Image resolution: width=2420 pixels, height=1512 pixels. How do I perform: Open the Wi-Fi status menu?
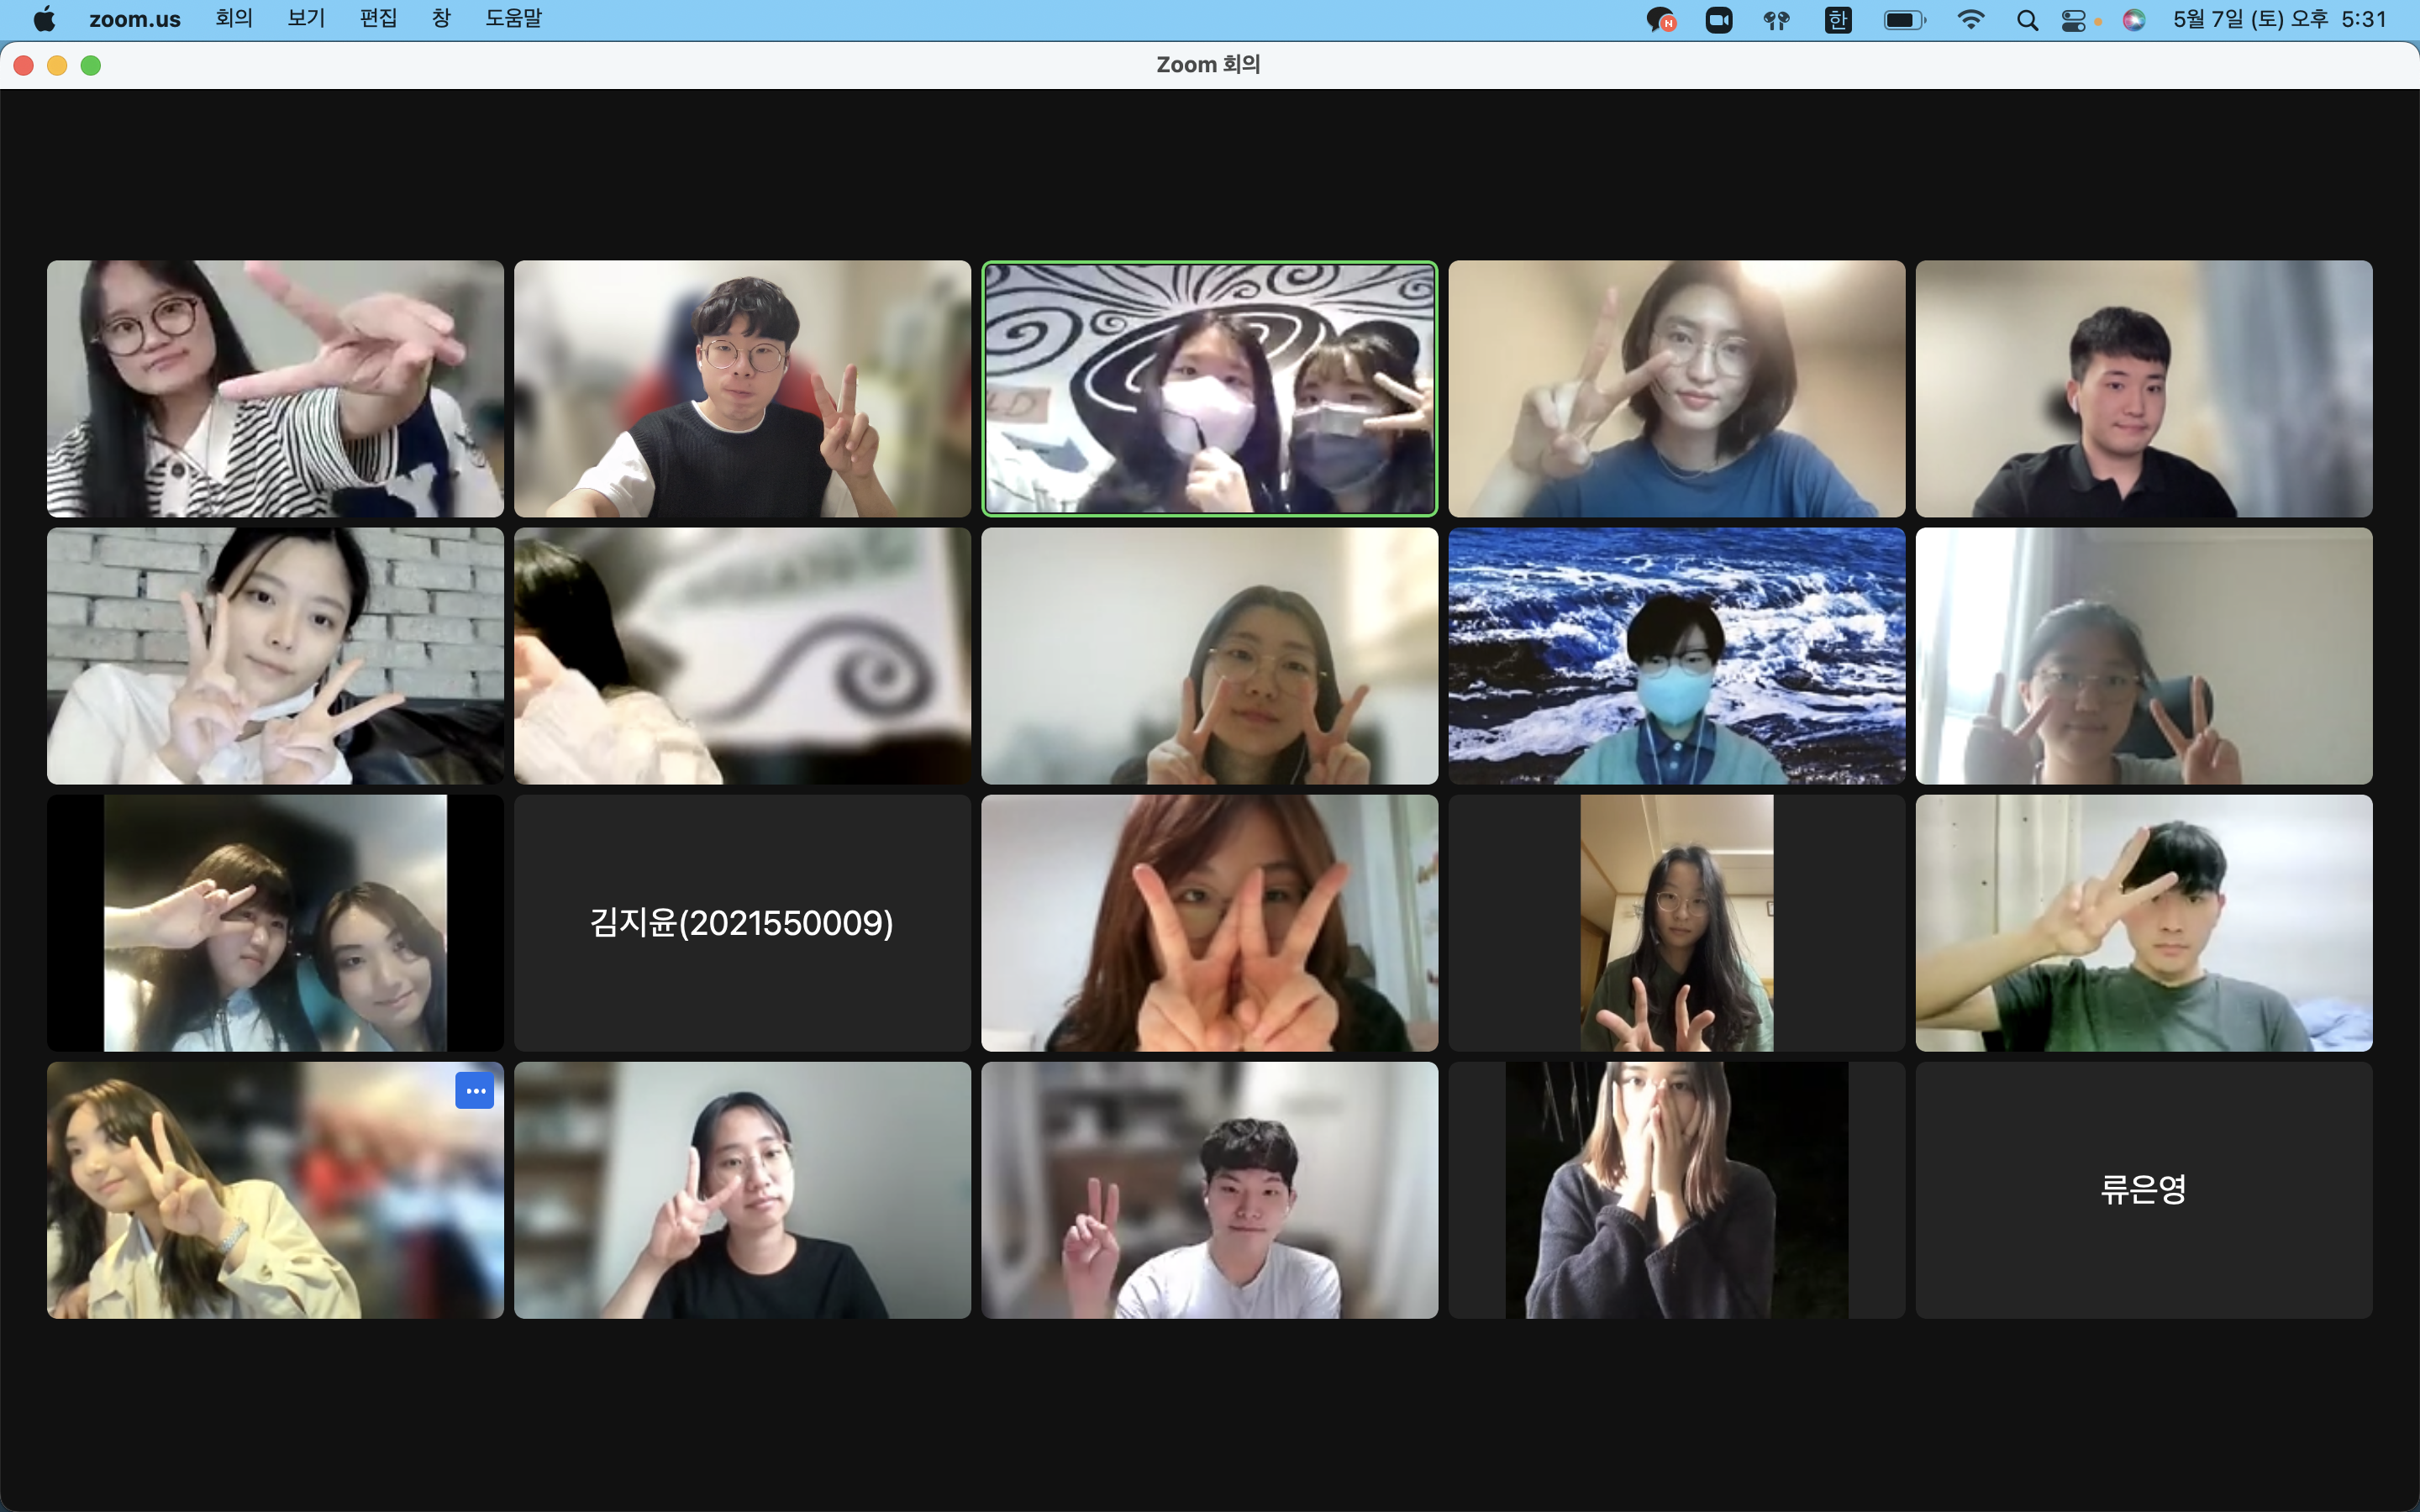pyautogui.click(x=1970, y=20)
